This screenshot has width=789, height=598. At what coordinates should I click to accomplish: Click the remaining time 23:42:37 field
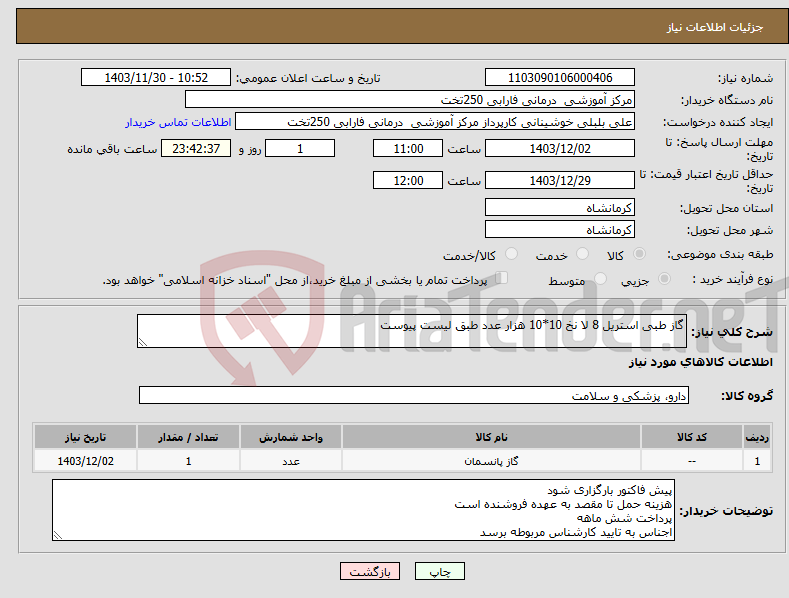tap(196, 148)
